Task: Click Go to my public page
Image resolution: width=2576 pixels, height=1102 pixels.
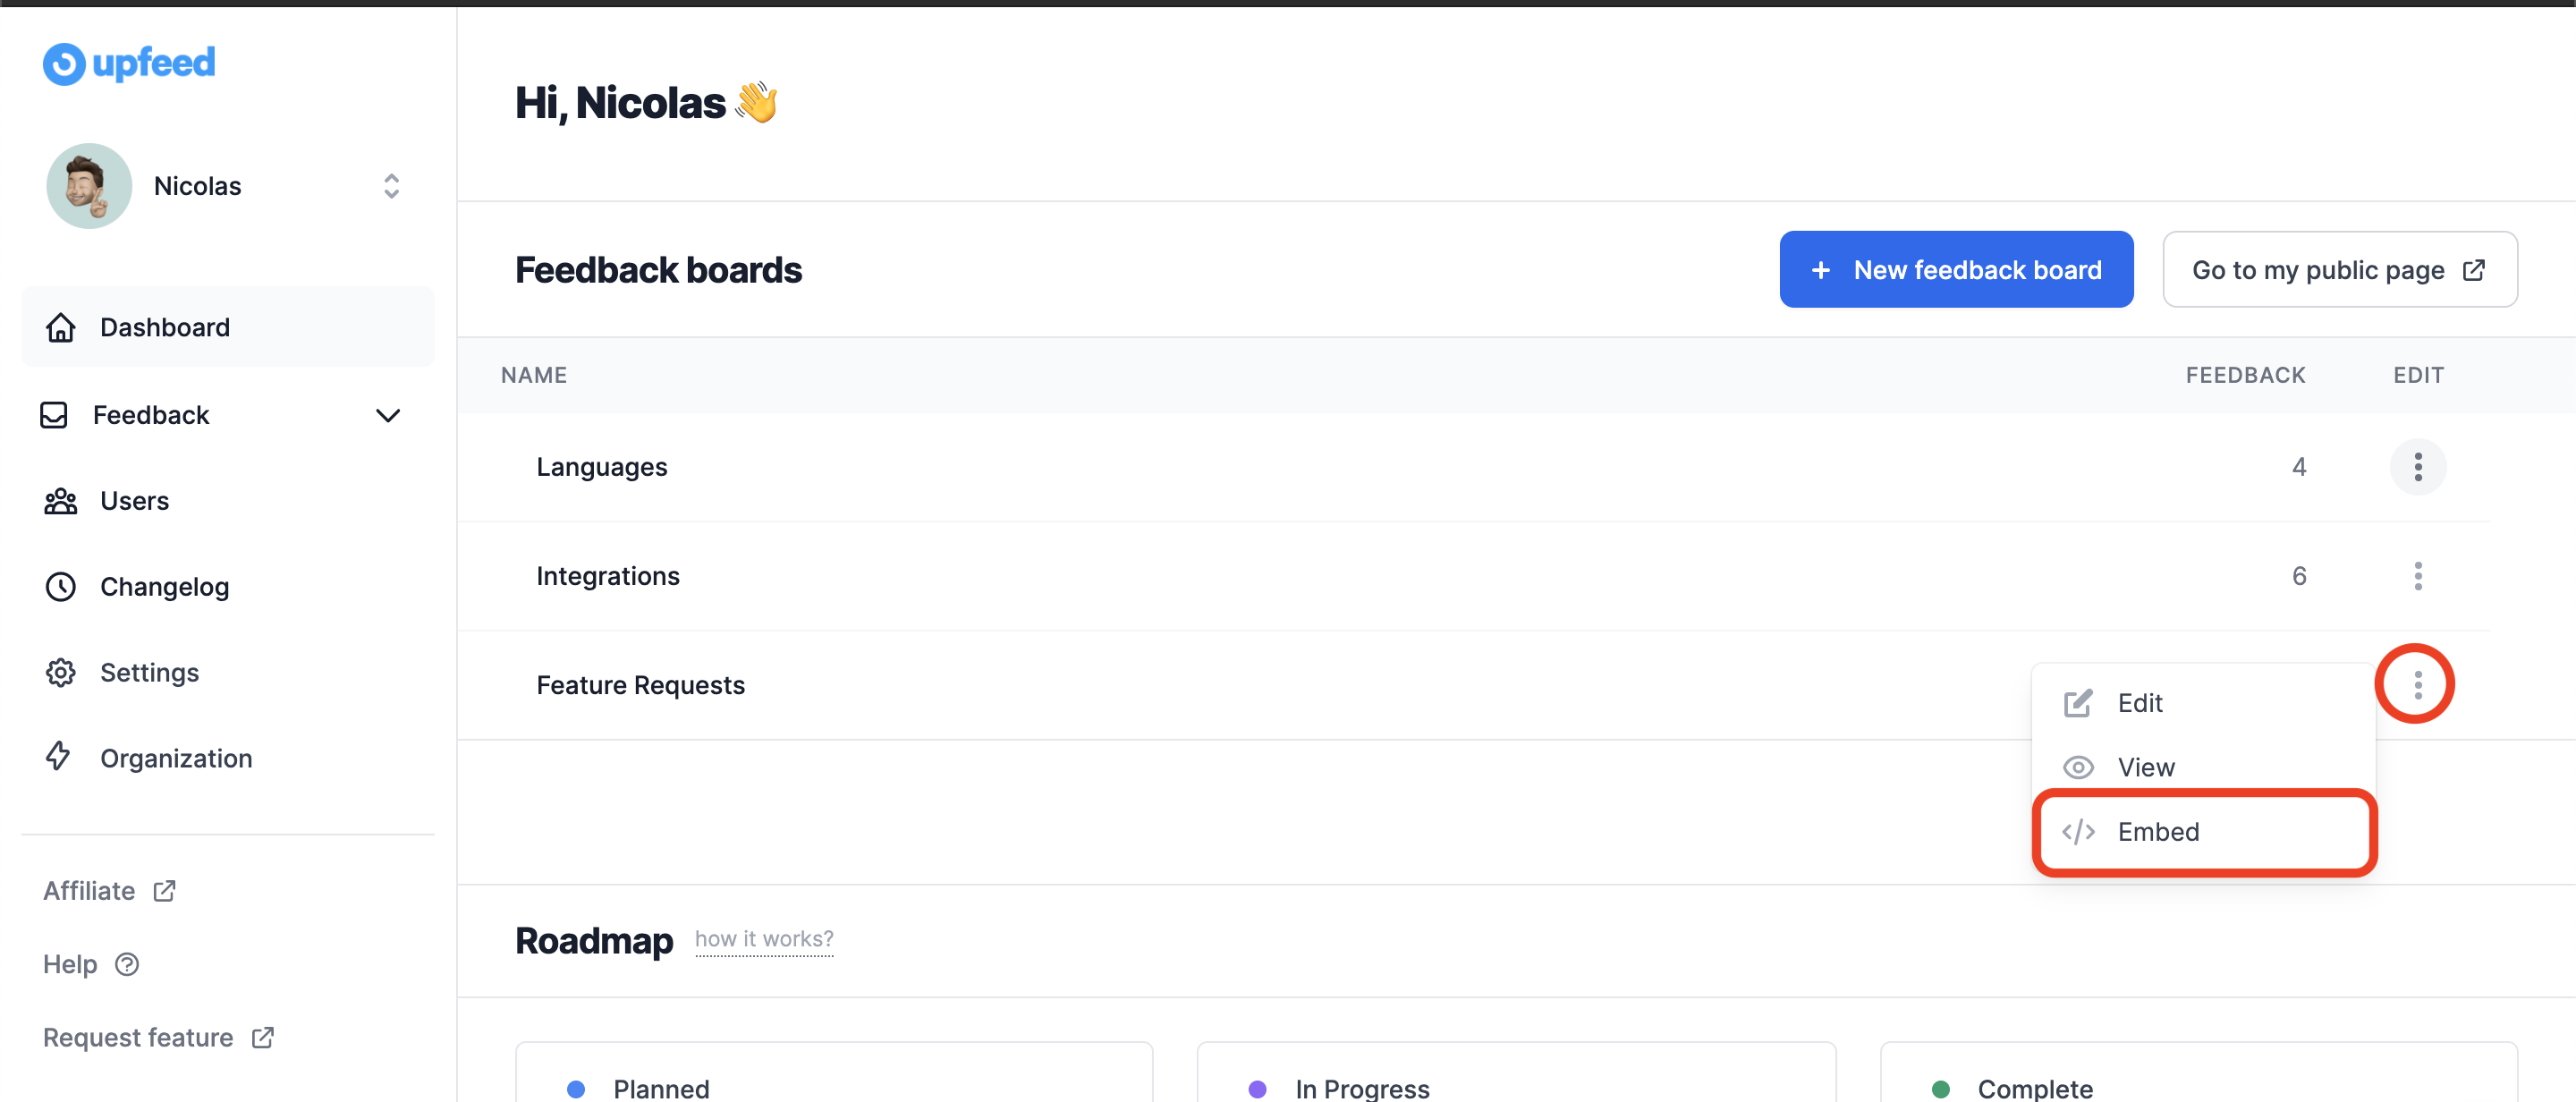Action: [2339, 270]
